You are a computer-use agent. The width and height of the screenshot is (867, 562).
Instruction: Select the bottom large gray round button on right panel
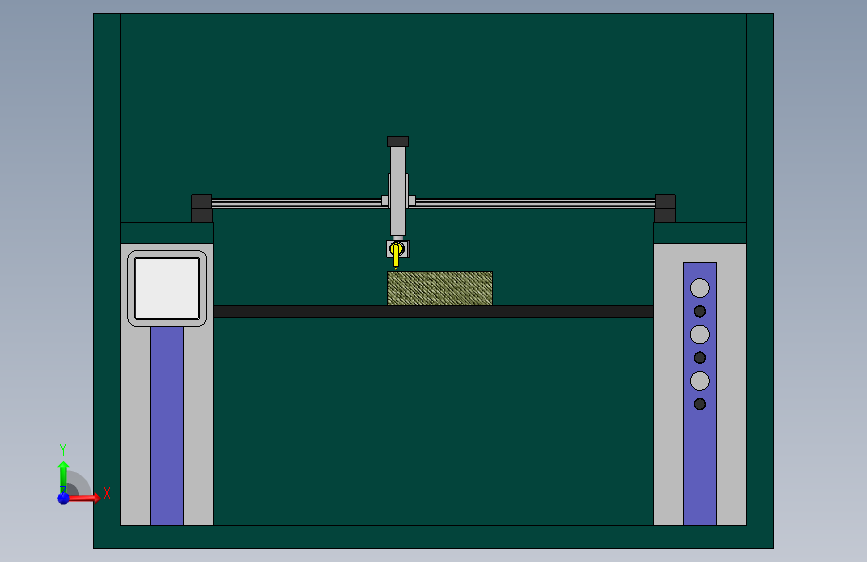click(699, 381)
